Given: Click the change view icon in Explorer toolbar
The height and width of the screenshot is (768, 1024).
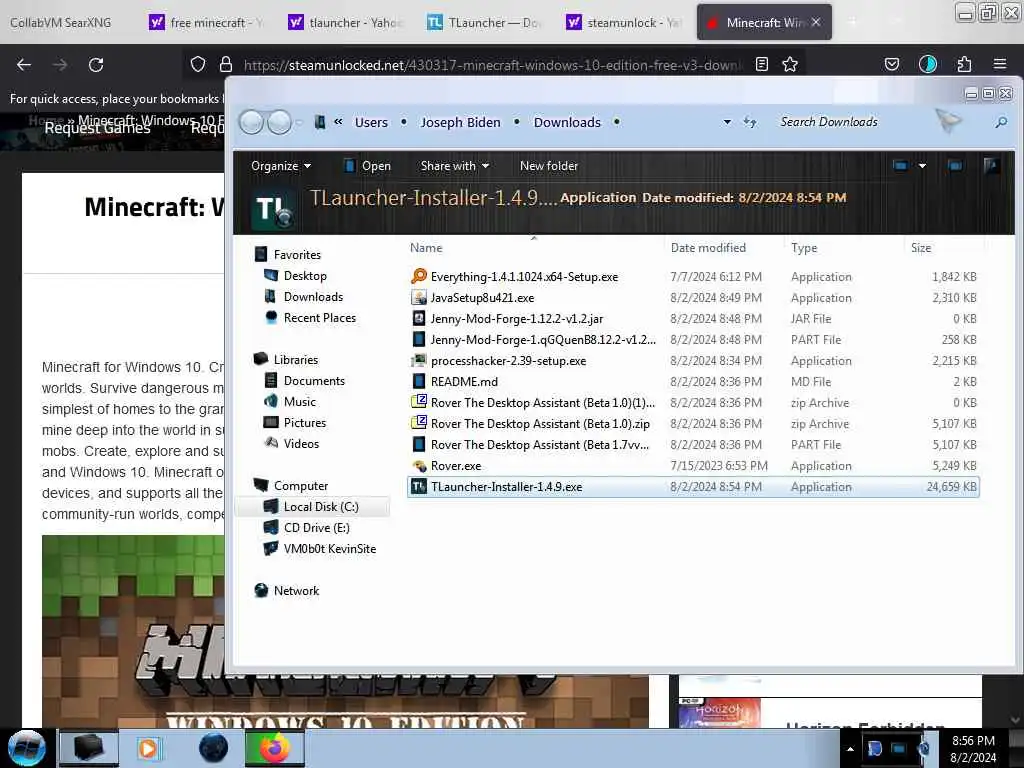Looking at the screenshot, I should pyautogui.click(x=901, y=166).
